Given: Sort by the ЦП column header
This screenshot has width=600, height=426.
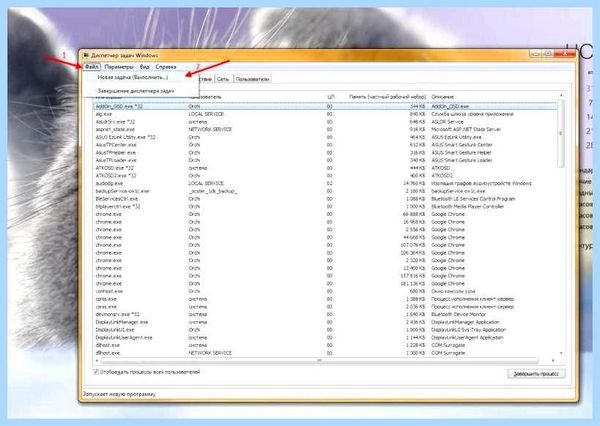Looking at the screenshot, I should pyautogui.click(x=331, y=97).
